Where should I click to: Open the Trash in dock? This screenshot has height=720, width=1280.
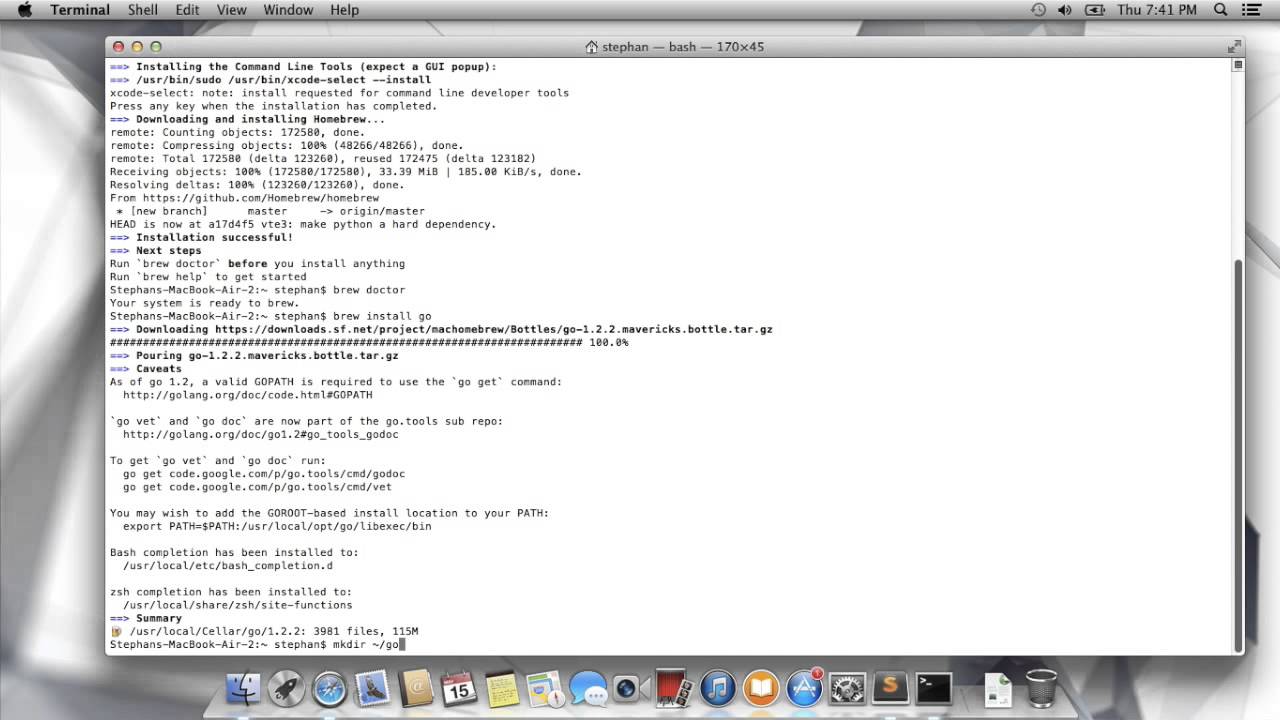coord(1041,688)
